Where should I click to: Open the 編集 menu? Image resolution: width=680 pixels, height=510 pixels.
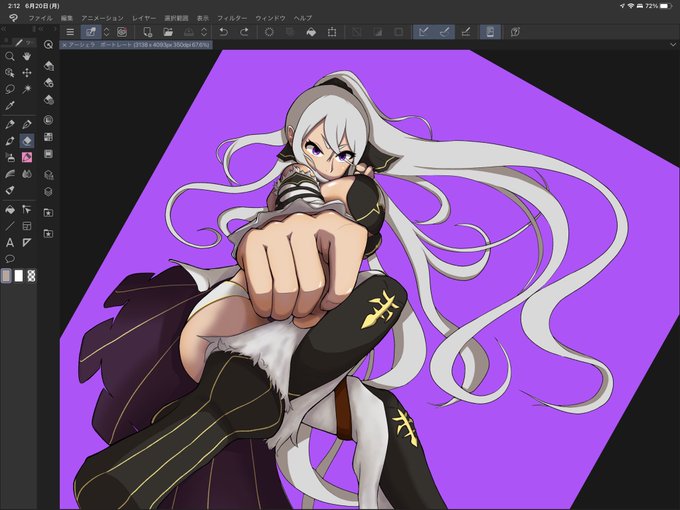(67, 18)
